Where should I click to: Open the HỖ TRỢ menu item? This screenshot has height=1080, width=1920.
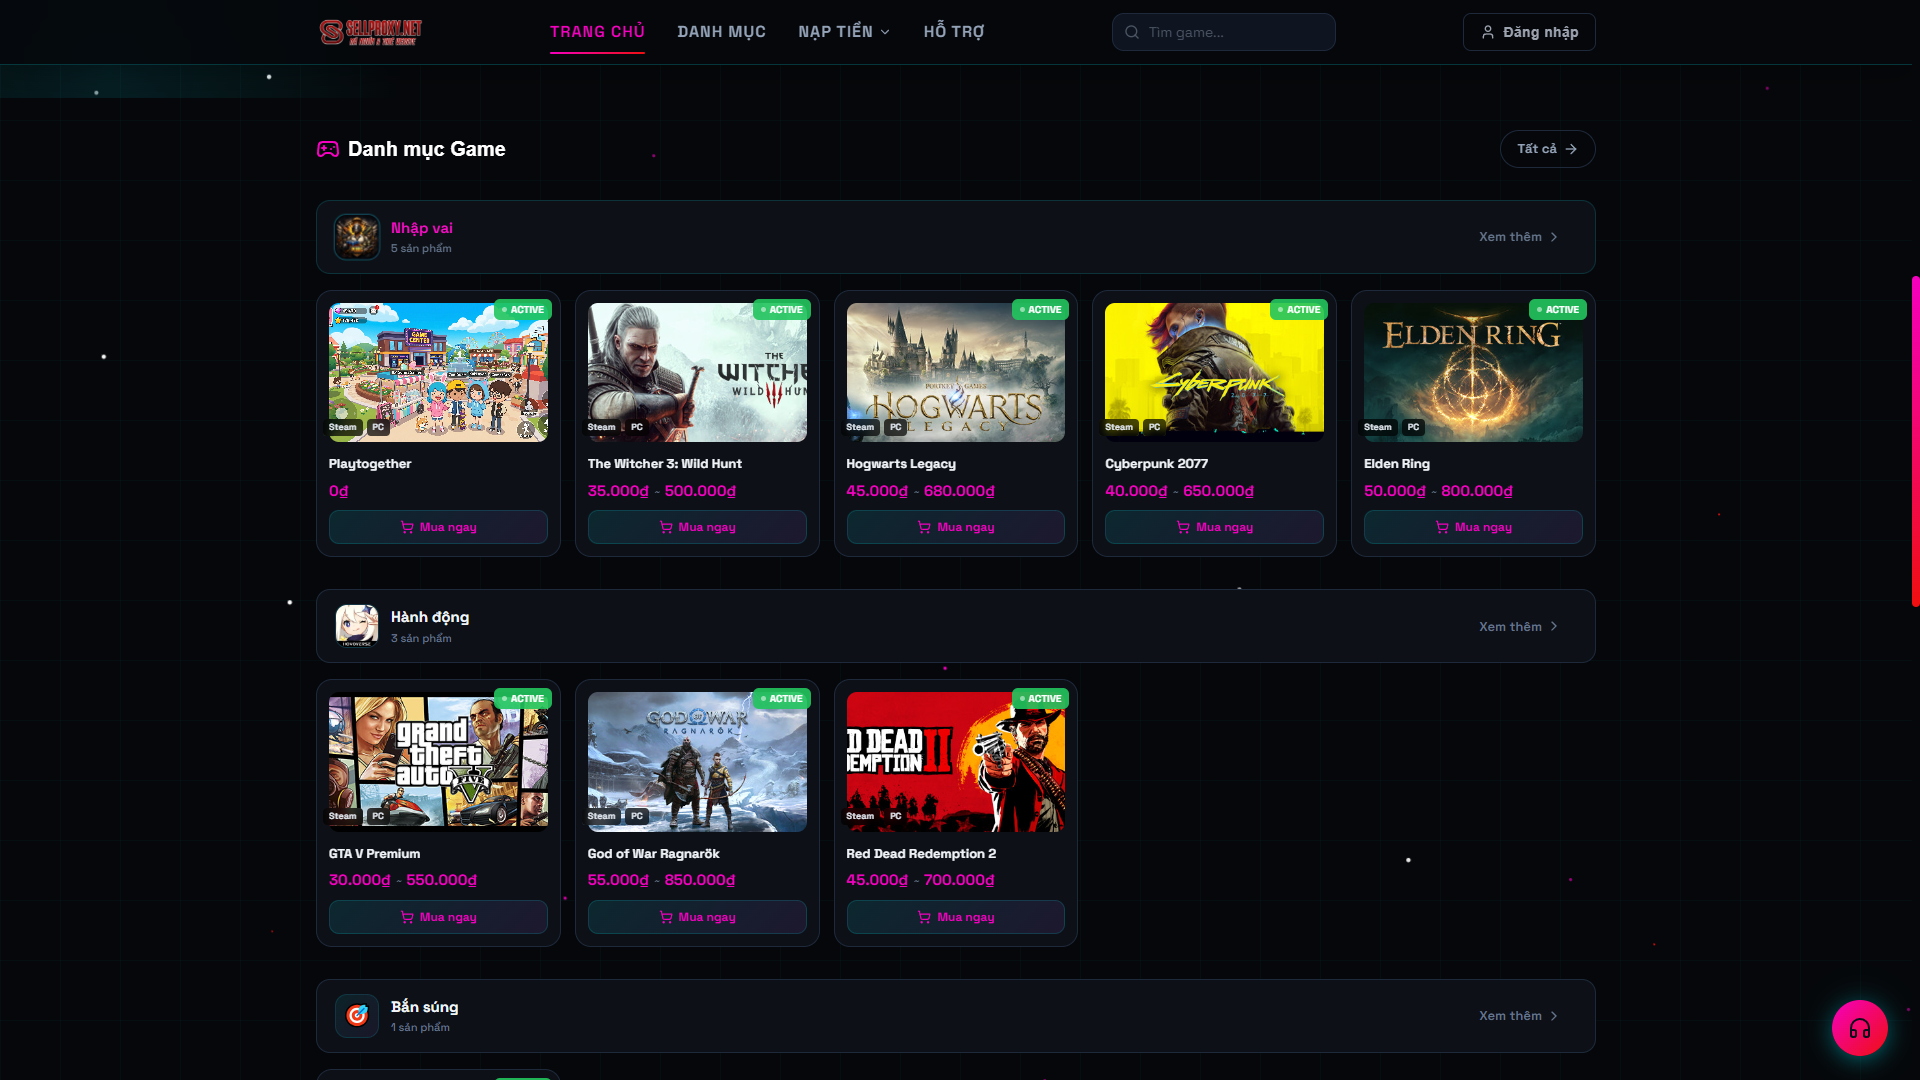(x=954, y=32)
